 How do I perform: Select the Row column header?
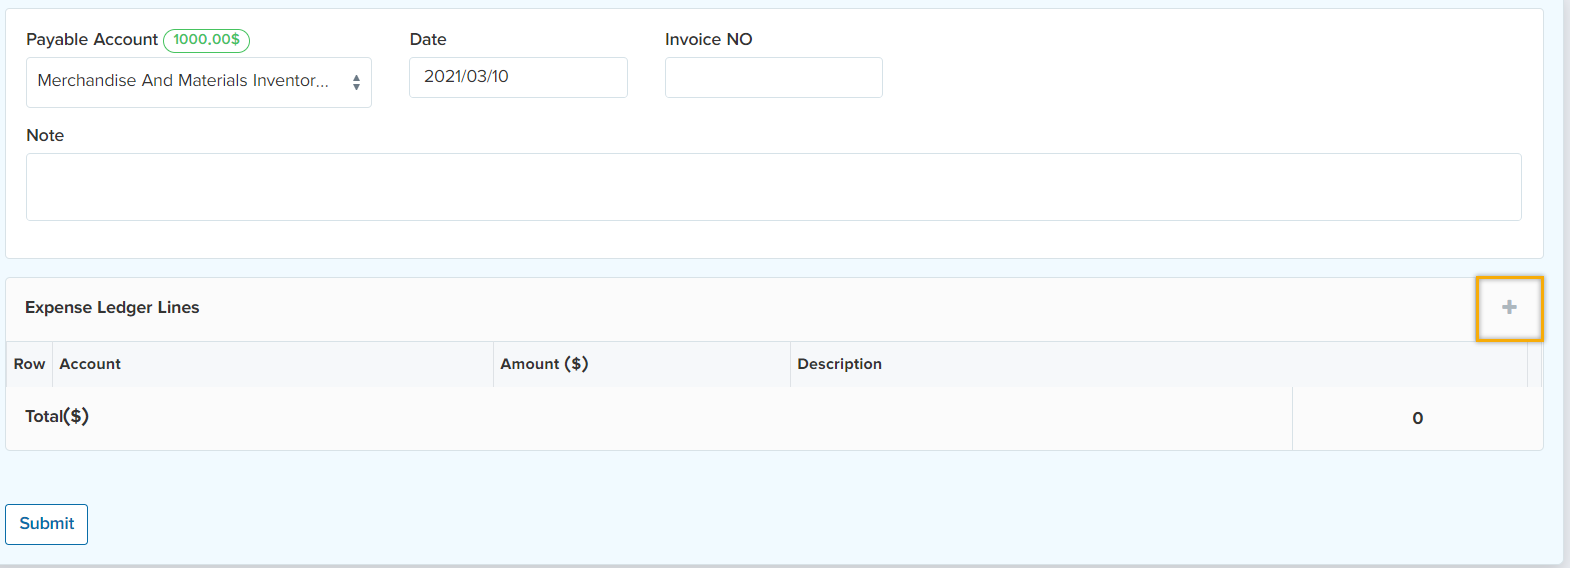(x=29, y=364)
